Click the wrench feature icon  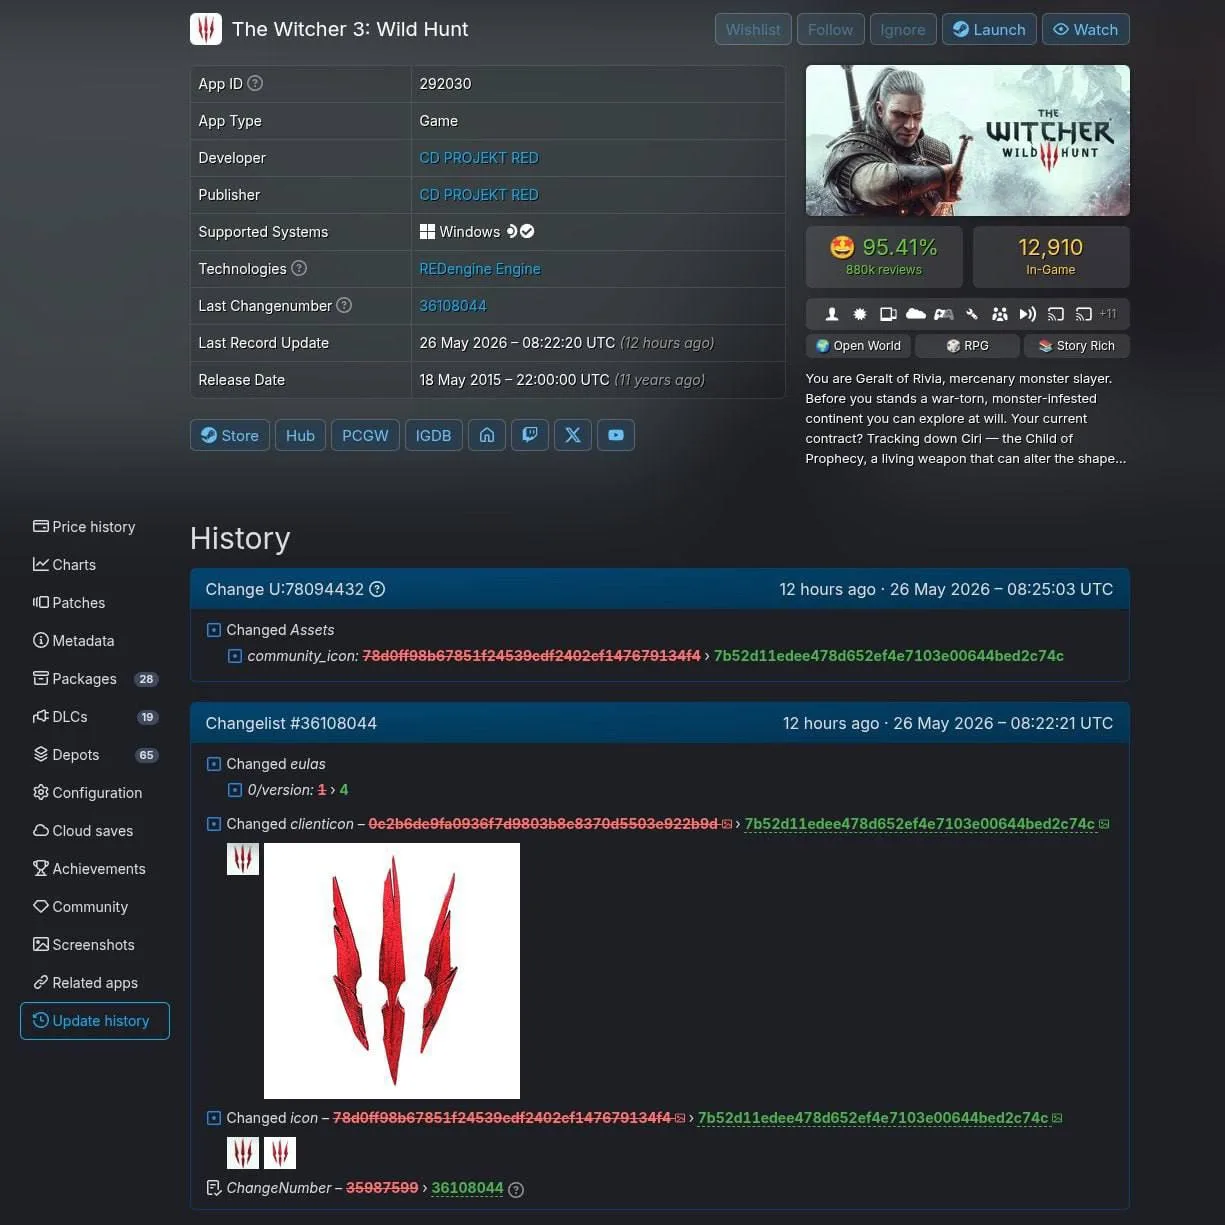(971, 314)
